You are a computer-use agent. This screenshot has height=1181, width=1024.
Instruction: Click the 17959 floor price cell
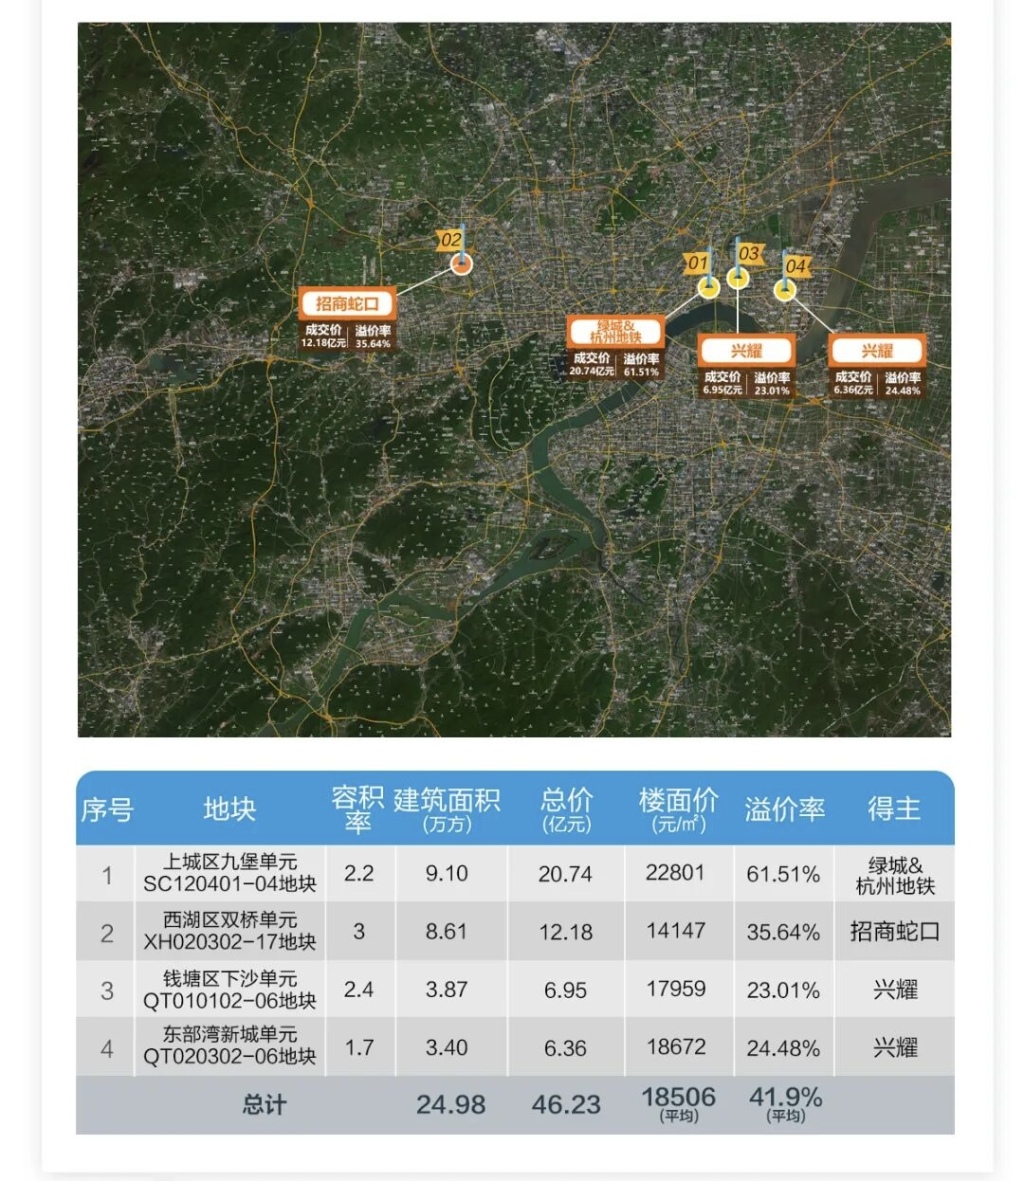[678, 990]
